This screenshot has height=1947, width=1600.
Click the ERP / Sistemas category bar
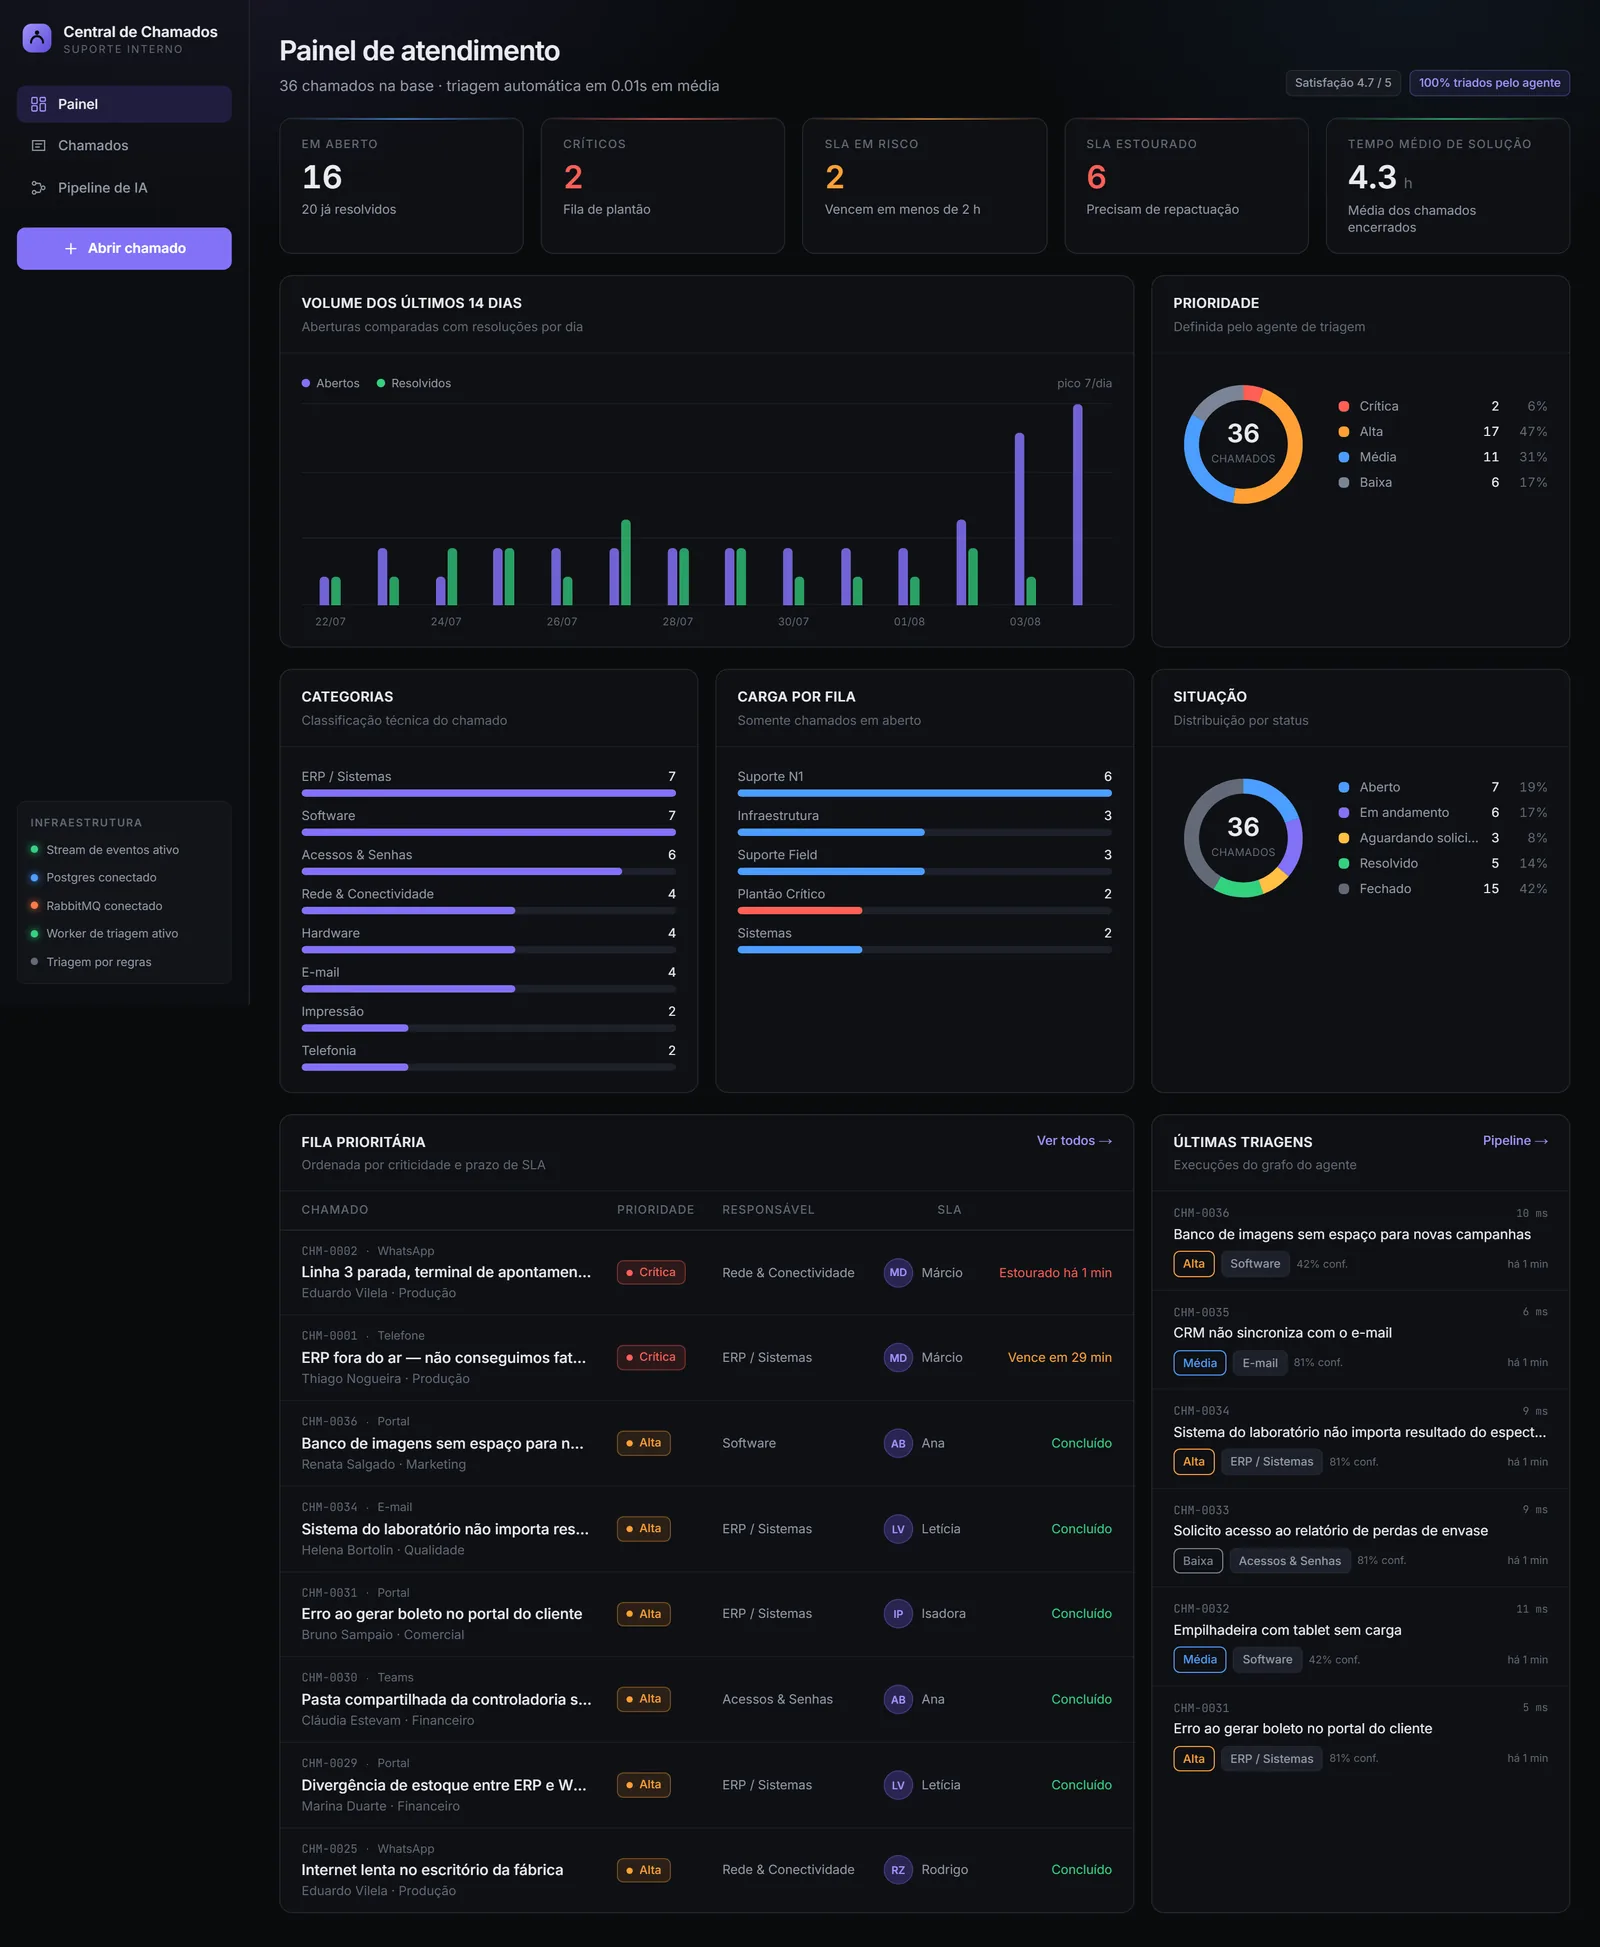pos(489,794)
